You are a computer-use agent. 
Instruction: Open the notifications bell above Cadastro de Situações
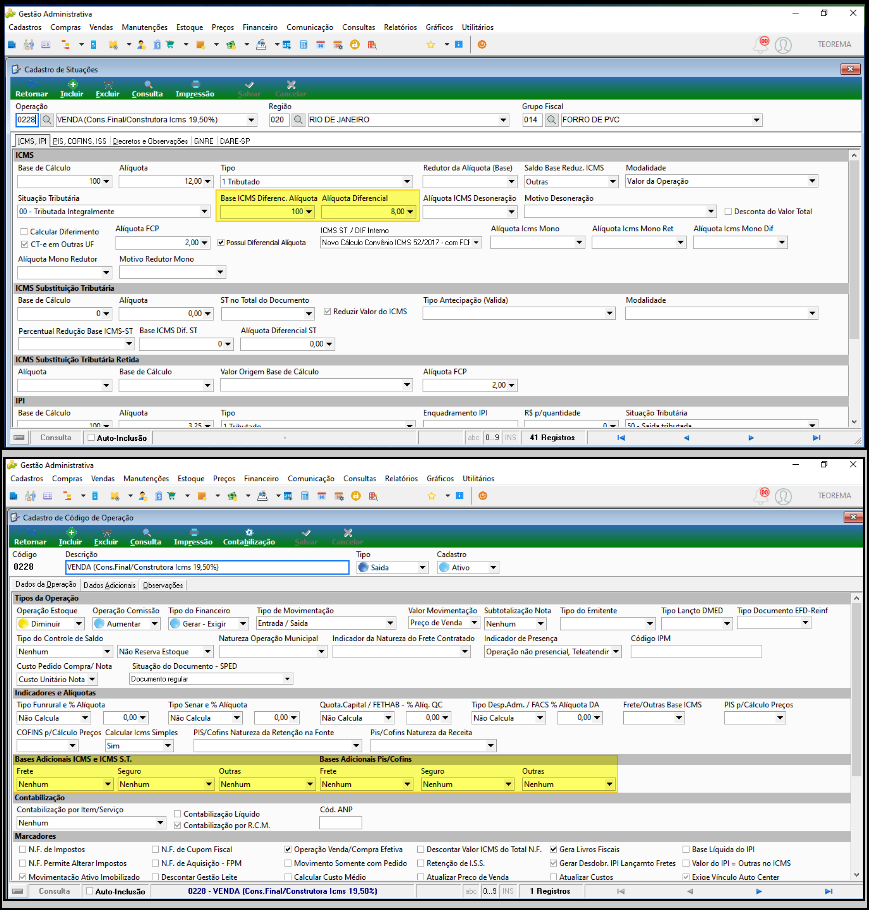click(x=760, y=45)
